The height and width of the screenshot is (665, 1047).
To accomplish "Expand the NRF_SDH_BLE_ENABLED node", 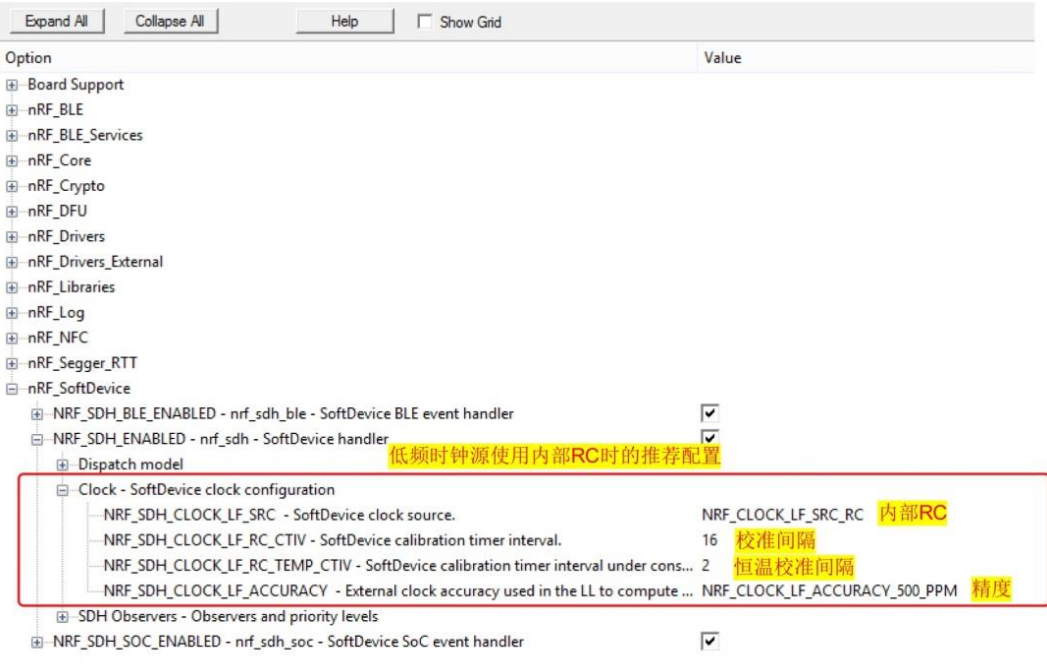I will click(x=37, y=414).
